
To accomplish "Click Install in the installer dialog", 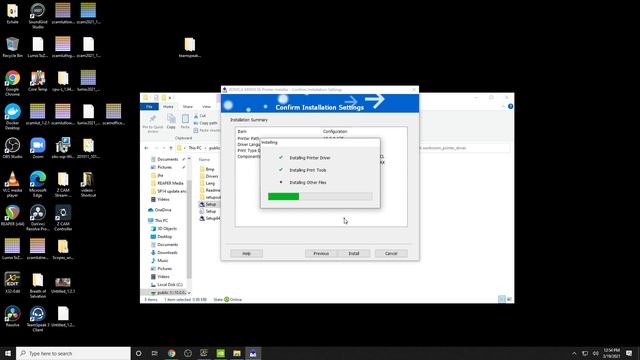I will (x=354, y=253).
